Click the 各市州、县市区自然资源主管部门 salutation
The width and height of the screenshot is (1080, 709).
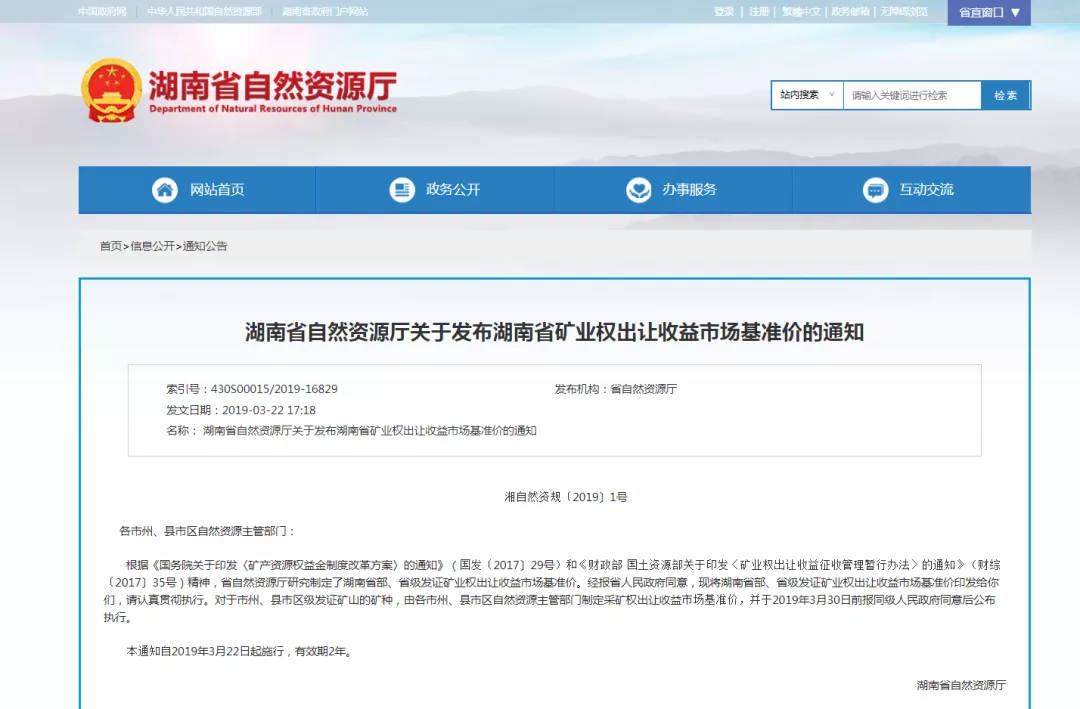pyautogui.click(x=207, y=531)
